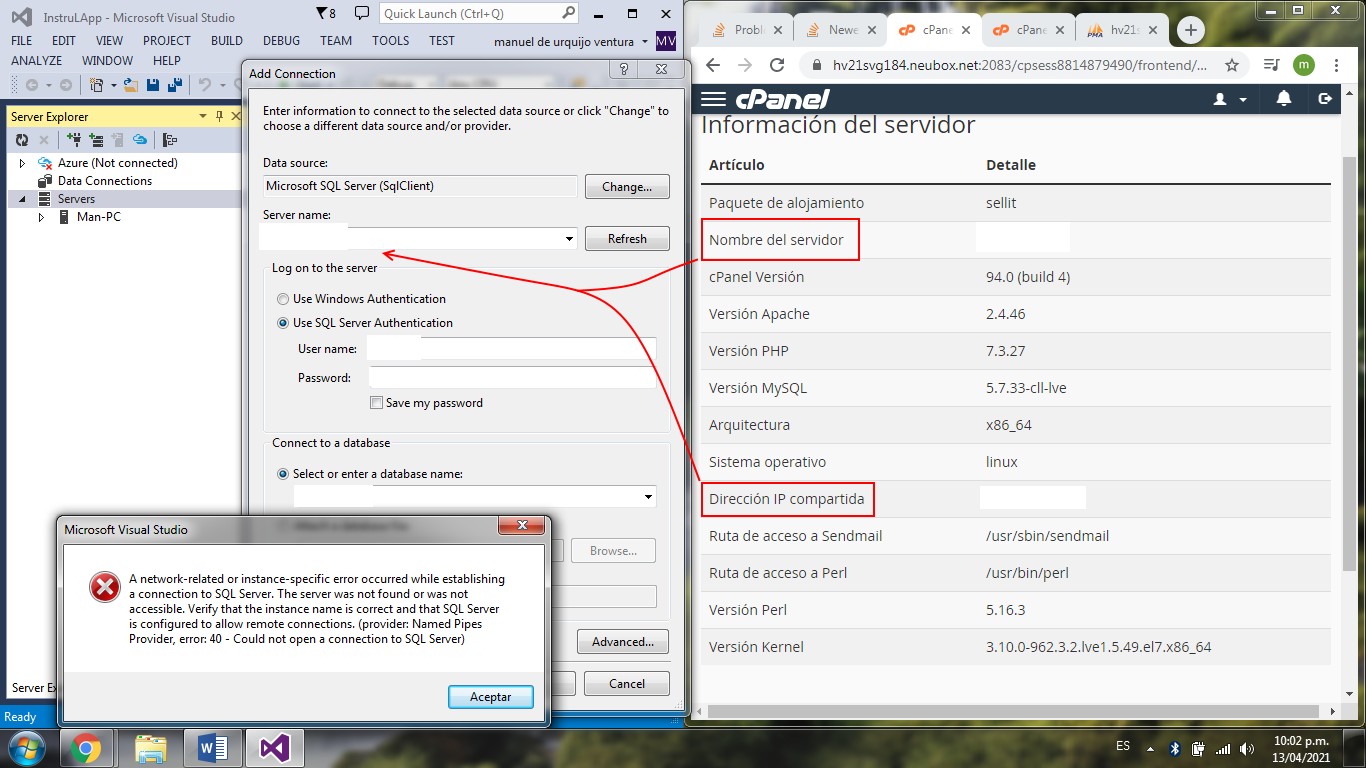Screen dimensions: 1366x768
Task: Open the Server Explorer window position dropdown
Action: tap(203, 117)
